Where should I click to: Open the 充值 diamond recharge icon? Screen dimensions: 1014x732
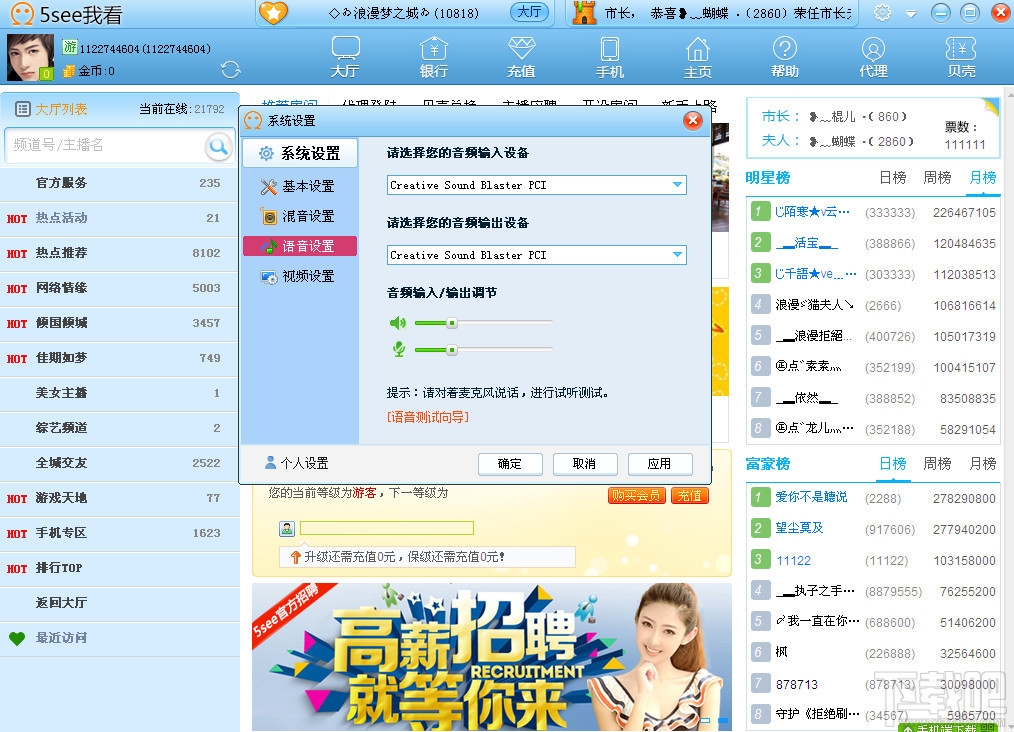(x=521, y=57)
